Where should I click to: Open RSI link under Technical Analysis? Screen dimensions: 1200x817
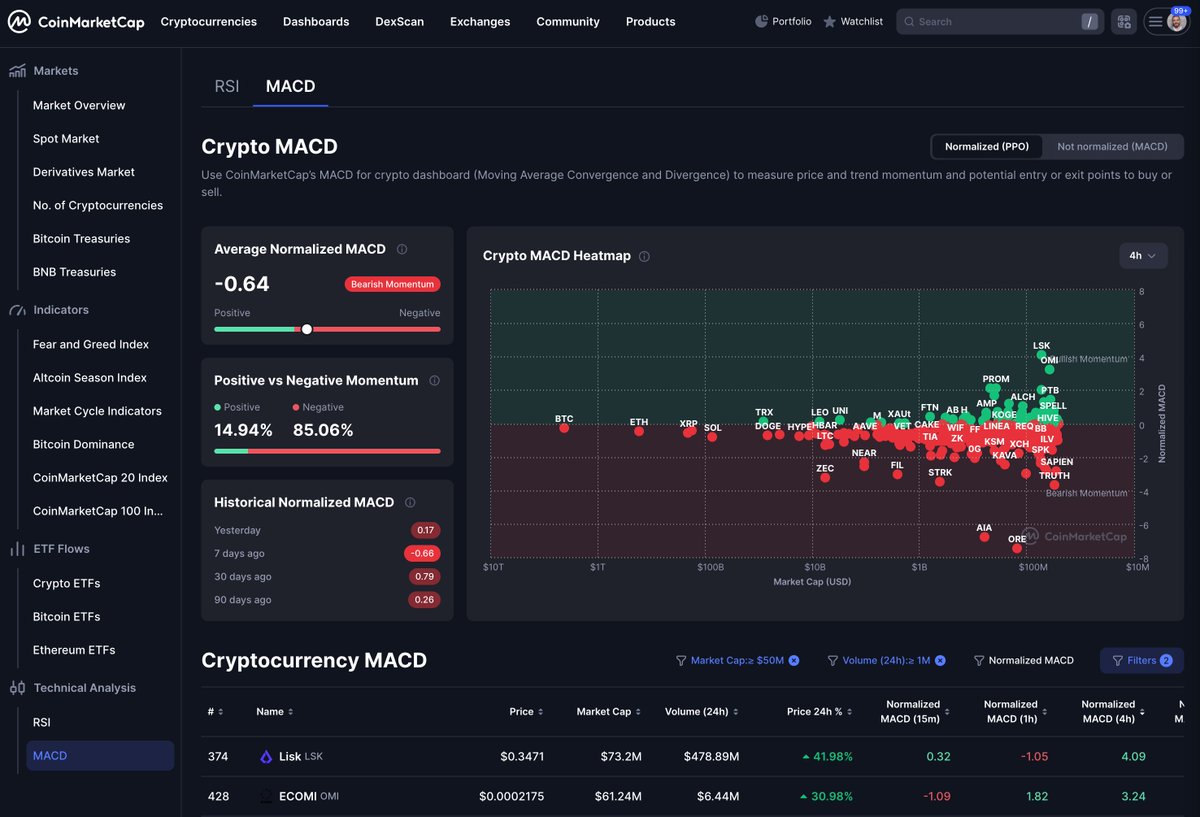point(42,722)
